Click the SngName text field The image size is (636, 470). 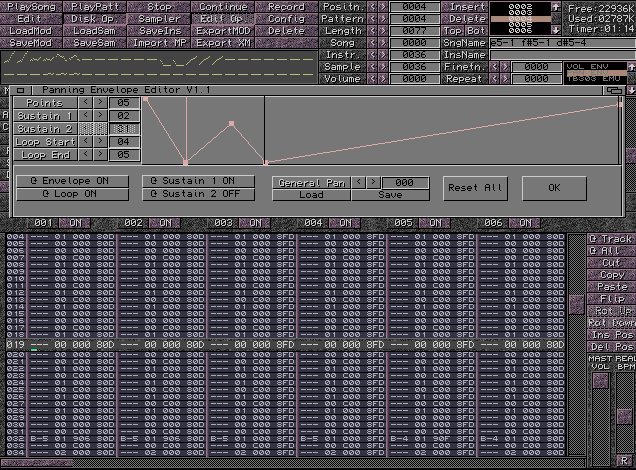click(563, 43)
